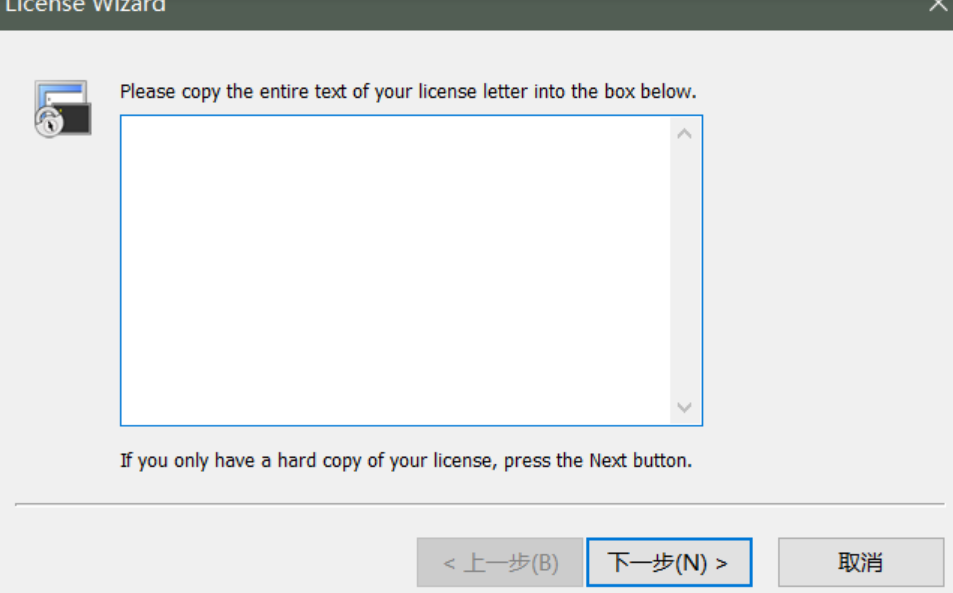
Task: Click the down arrow of the license box scrollbar
Action: (x=685, y=407)
